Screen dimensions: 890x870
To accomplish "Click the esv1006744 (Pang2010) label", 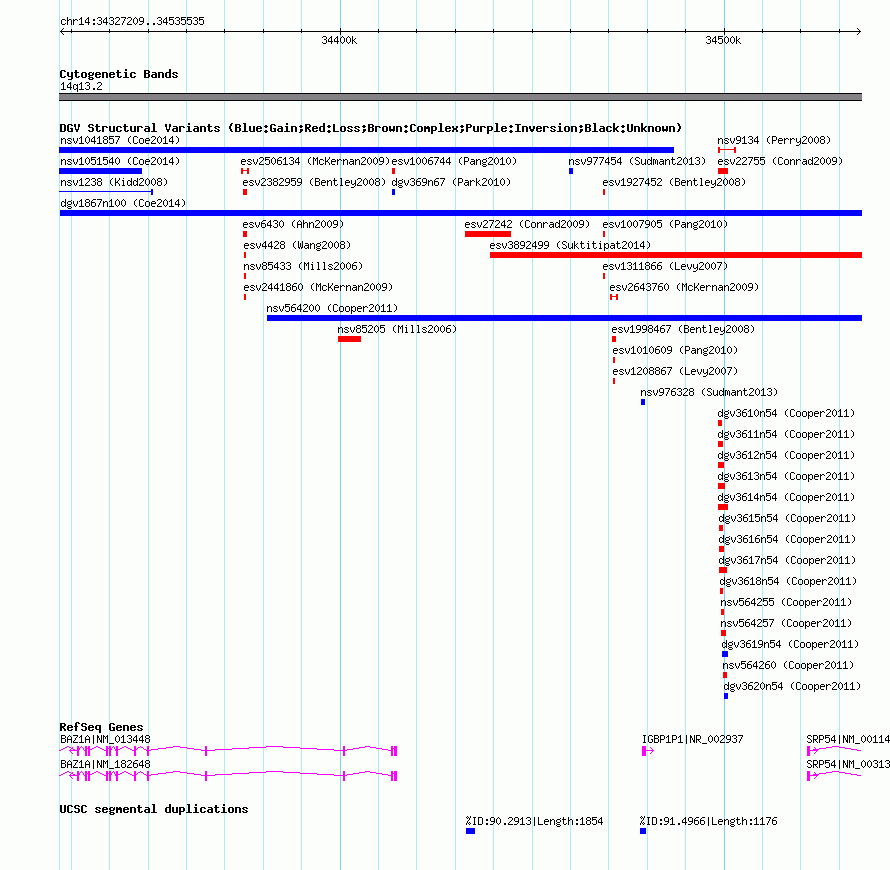I will (454, 161).
